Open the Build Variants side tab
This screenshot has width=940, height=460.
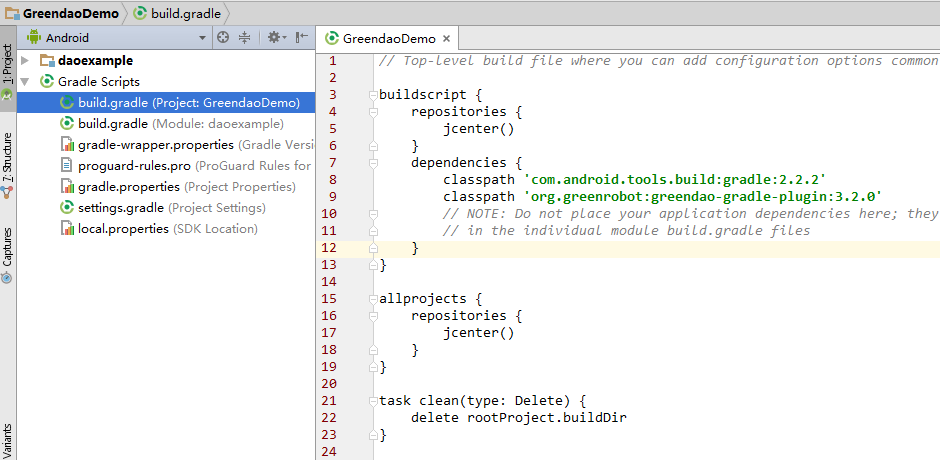(x=8, y=441)
